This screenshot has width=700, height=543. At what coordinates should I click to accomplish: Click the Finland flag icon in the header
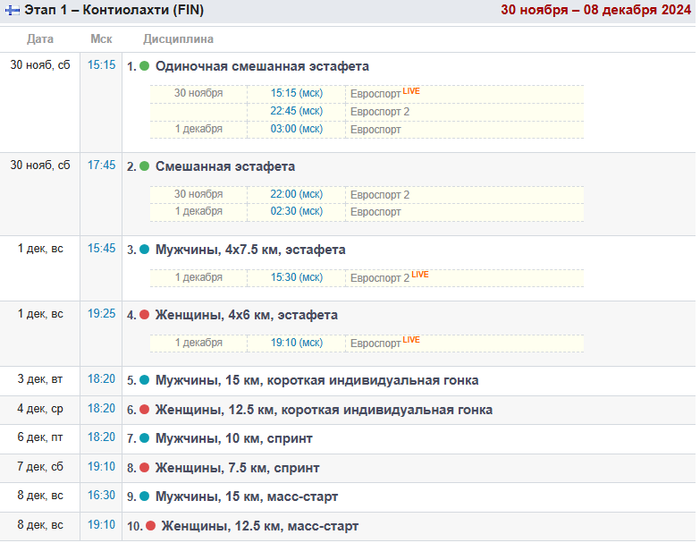(x=12, y=10)
